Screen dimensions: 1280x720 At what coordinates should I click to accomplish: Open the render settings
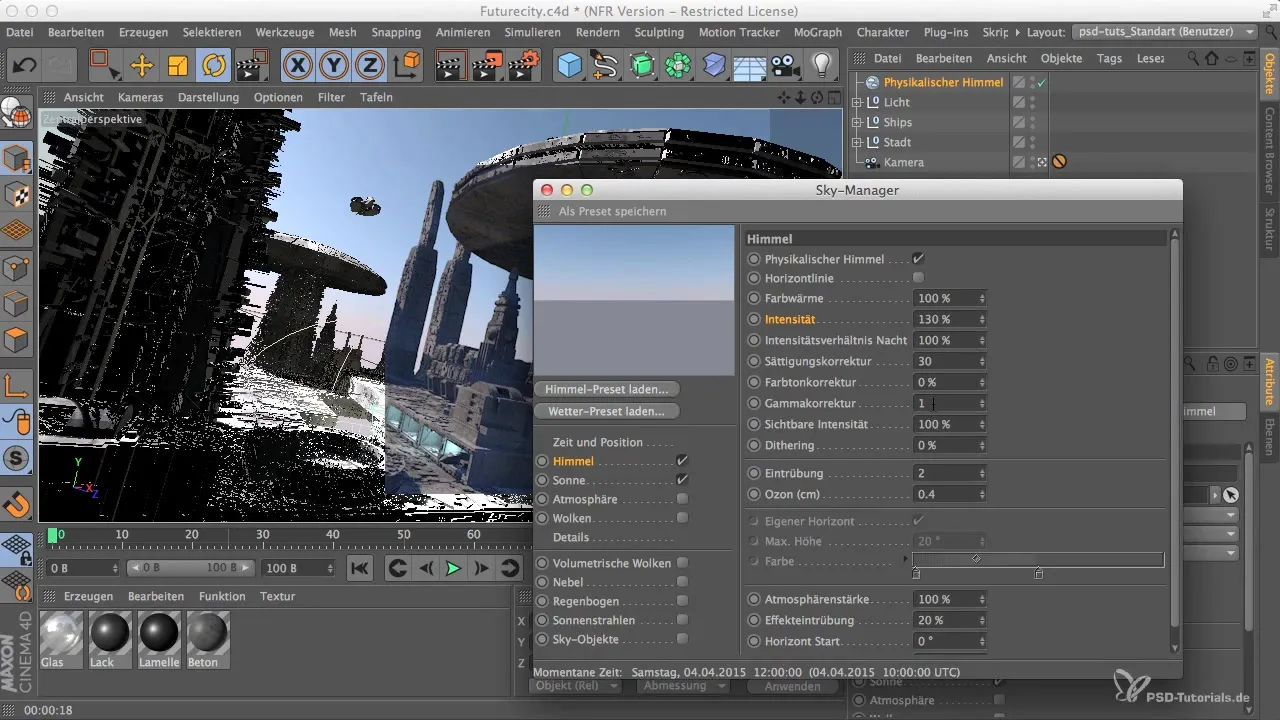[523, 66]
